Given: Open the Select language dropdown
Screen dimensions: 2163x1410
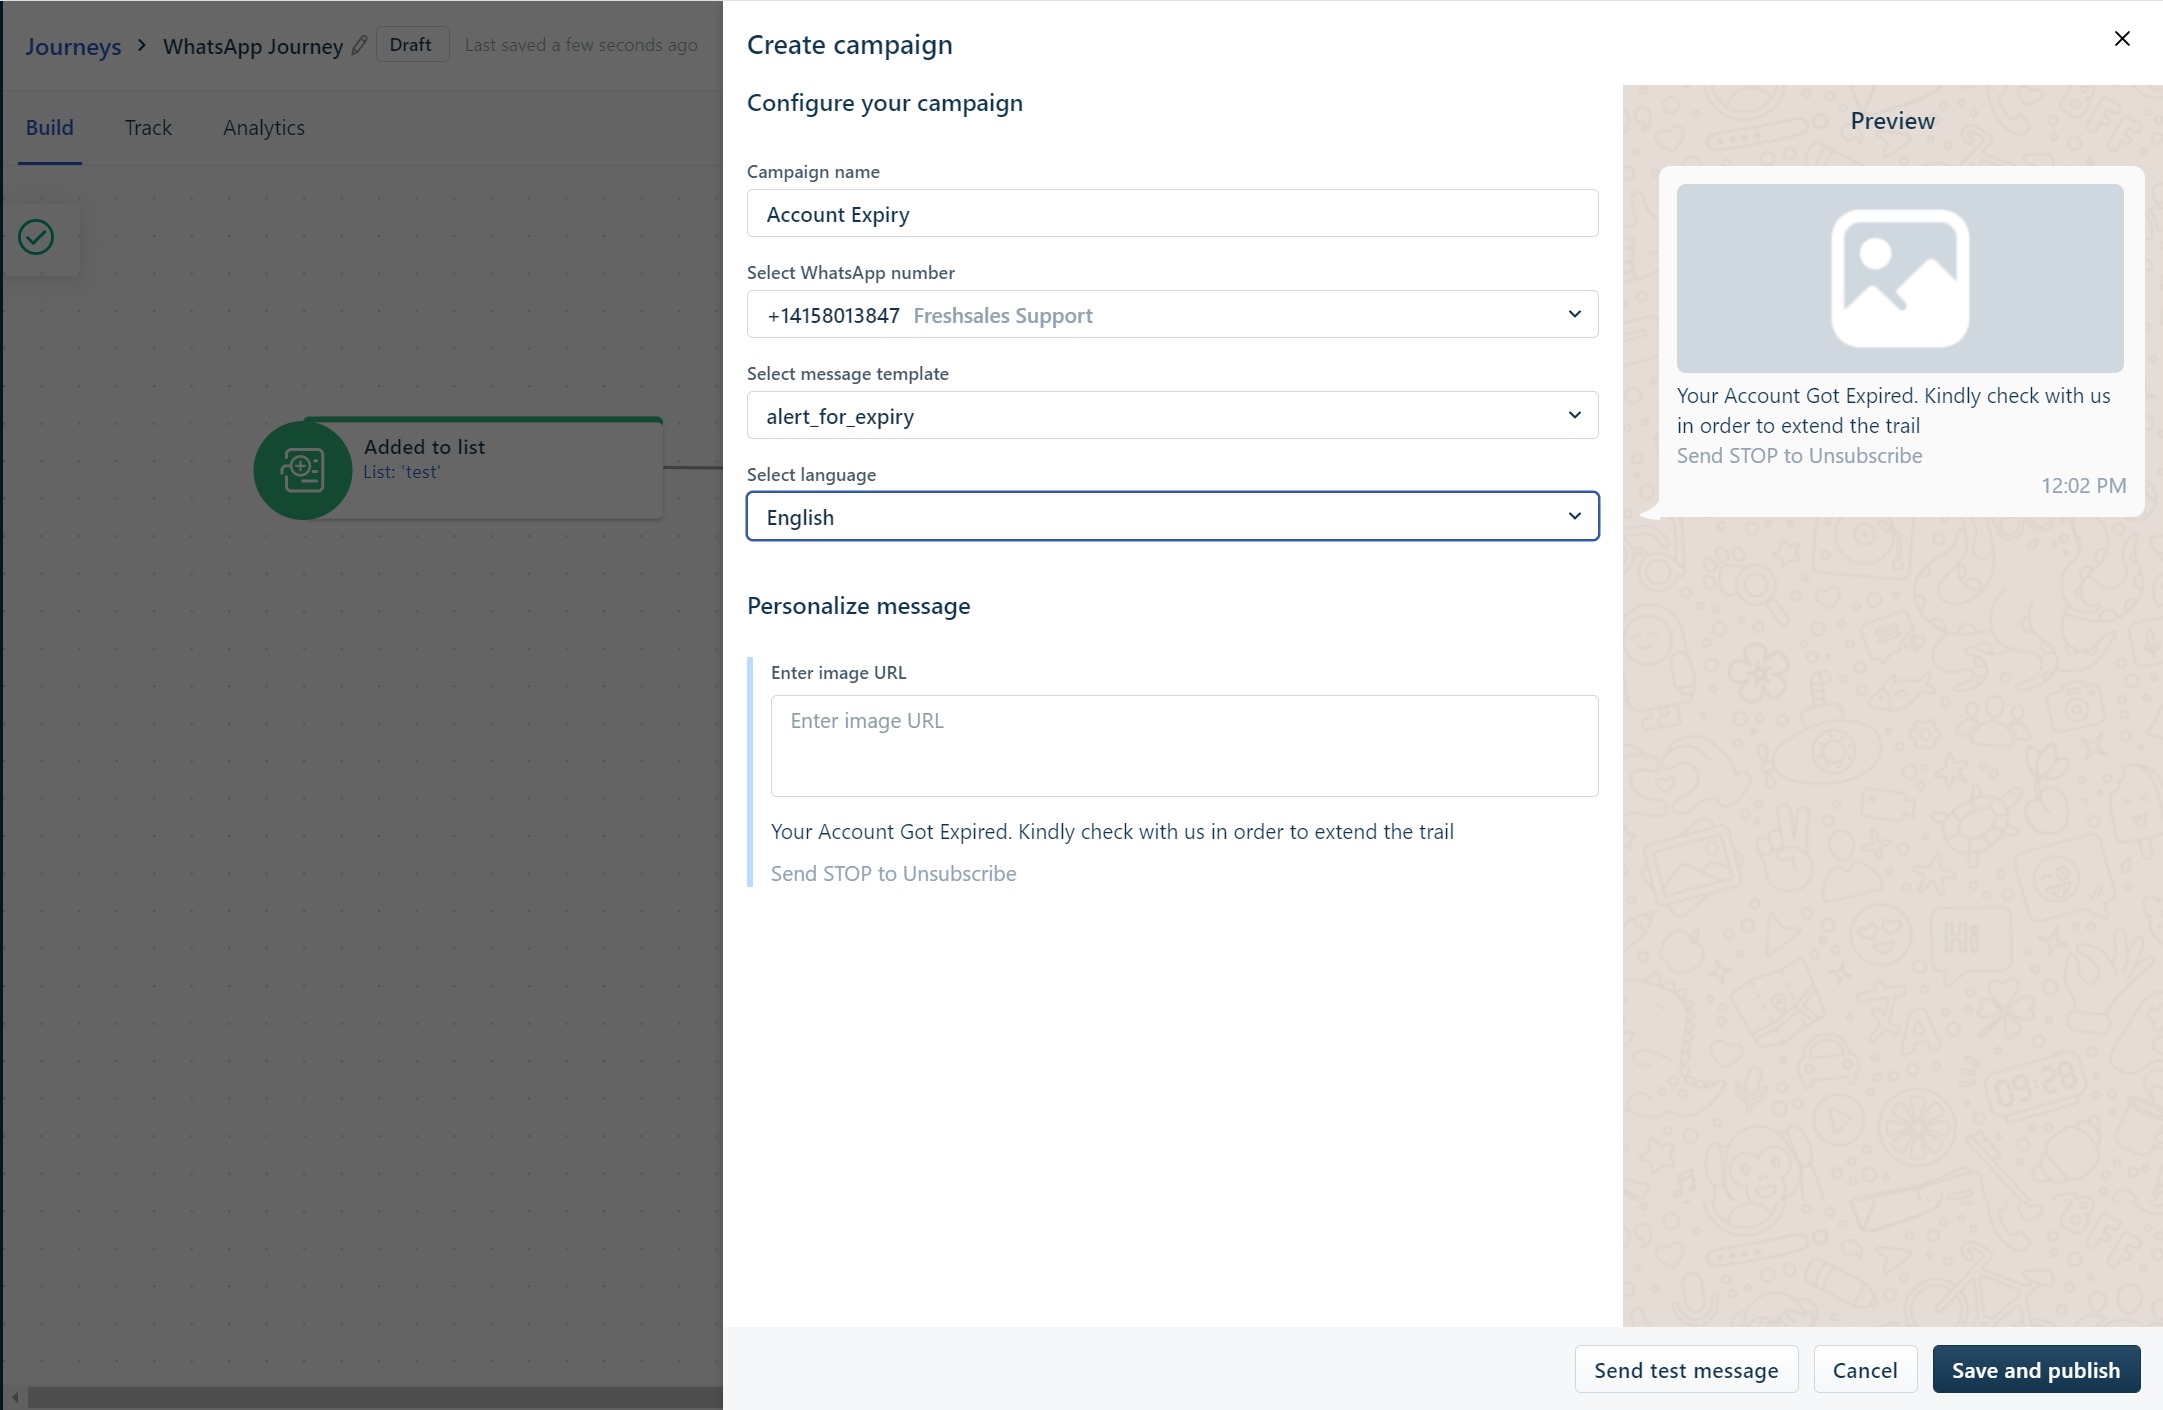Looking at the screenshot, I should [1172, 517].
